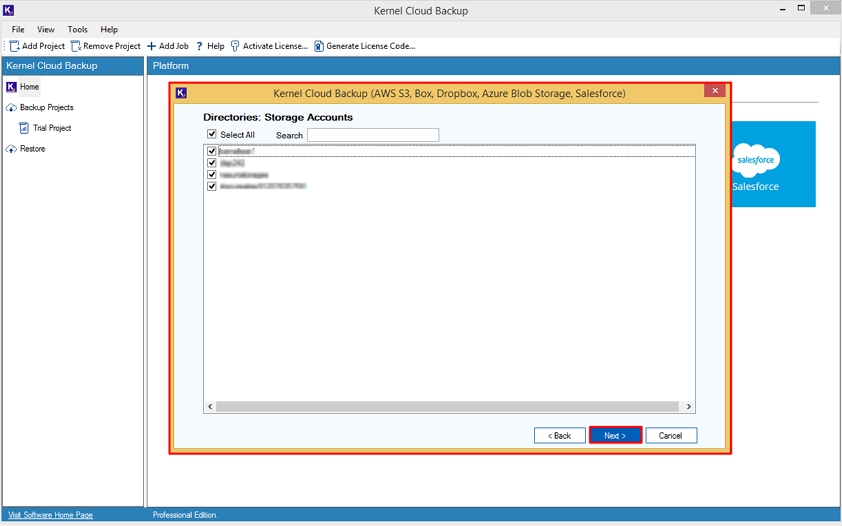Uncheck the first storage account checkbox
Viewport: 842px width, 526px height.
click(212, 151)
